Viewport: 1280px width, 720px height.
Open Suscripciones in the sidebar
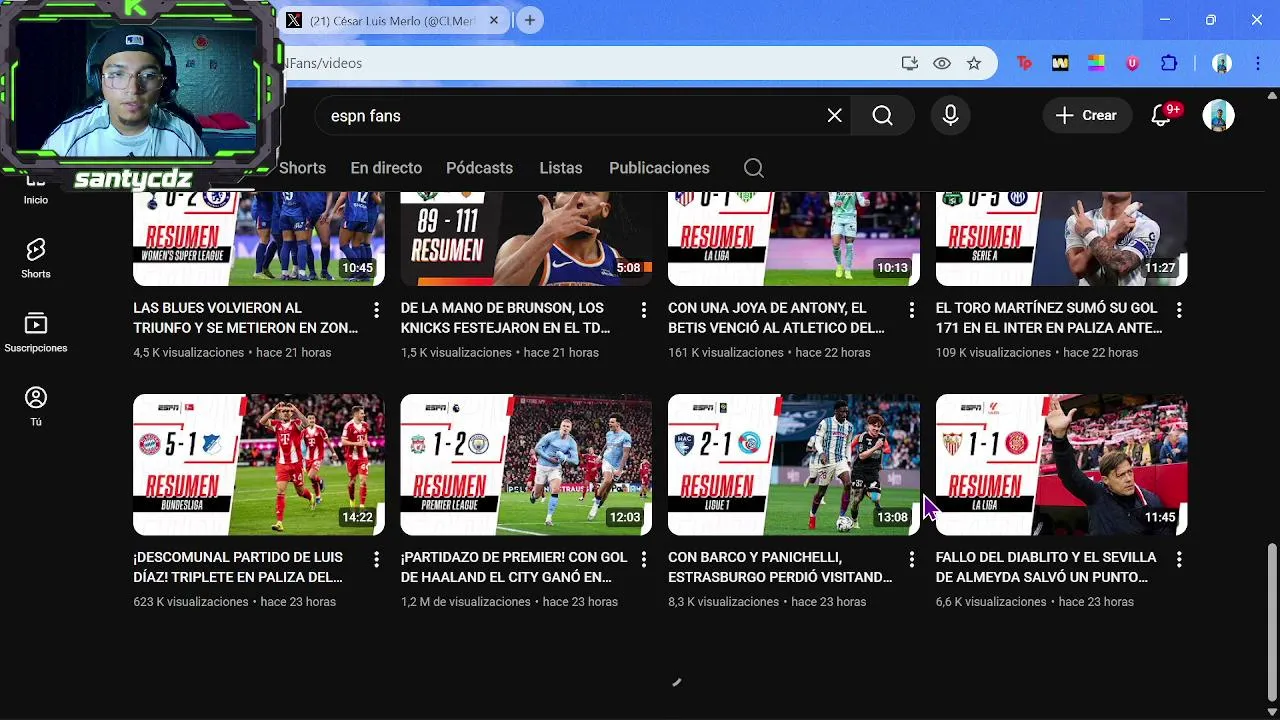[x=36, y=333]
